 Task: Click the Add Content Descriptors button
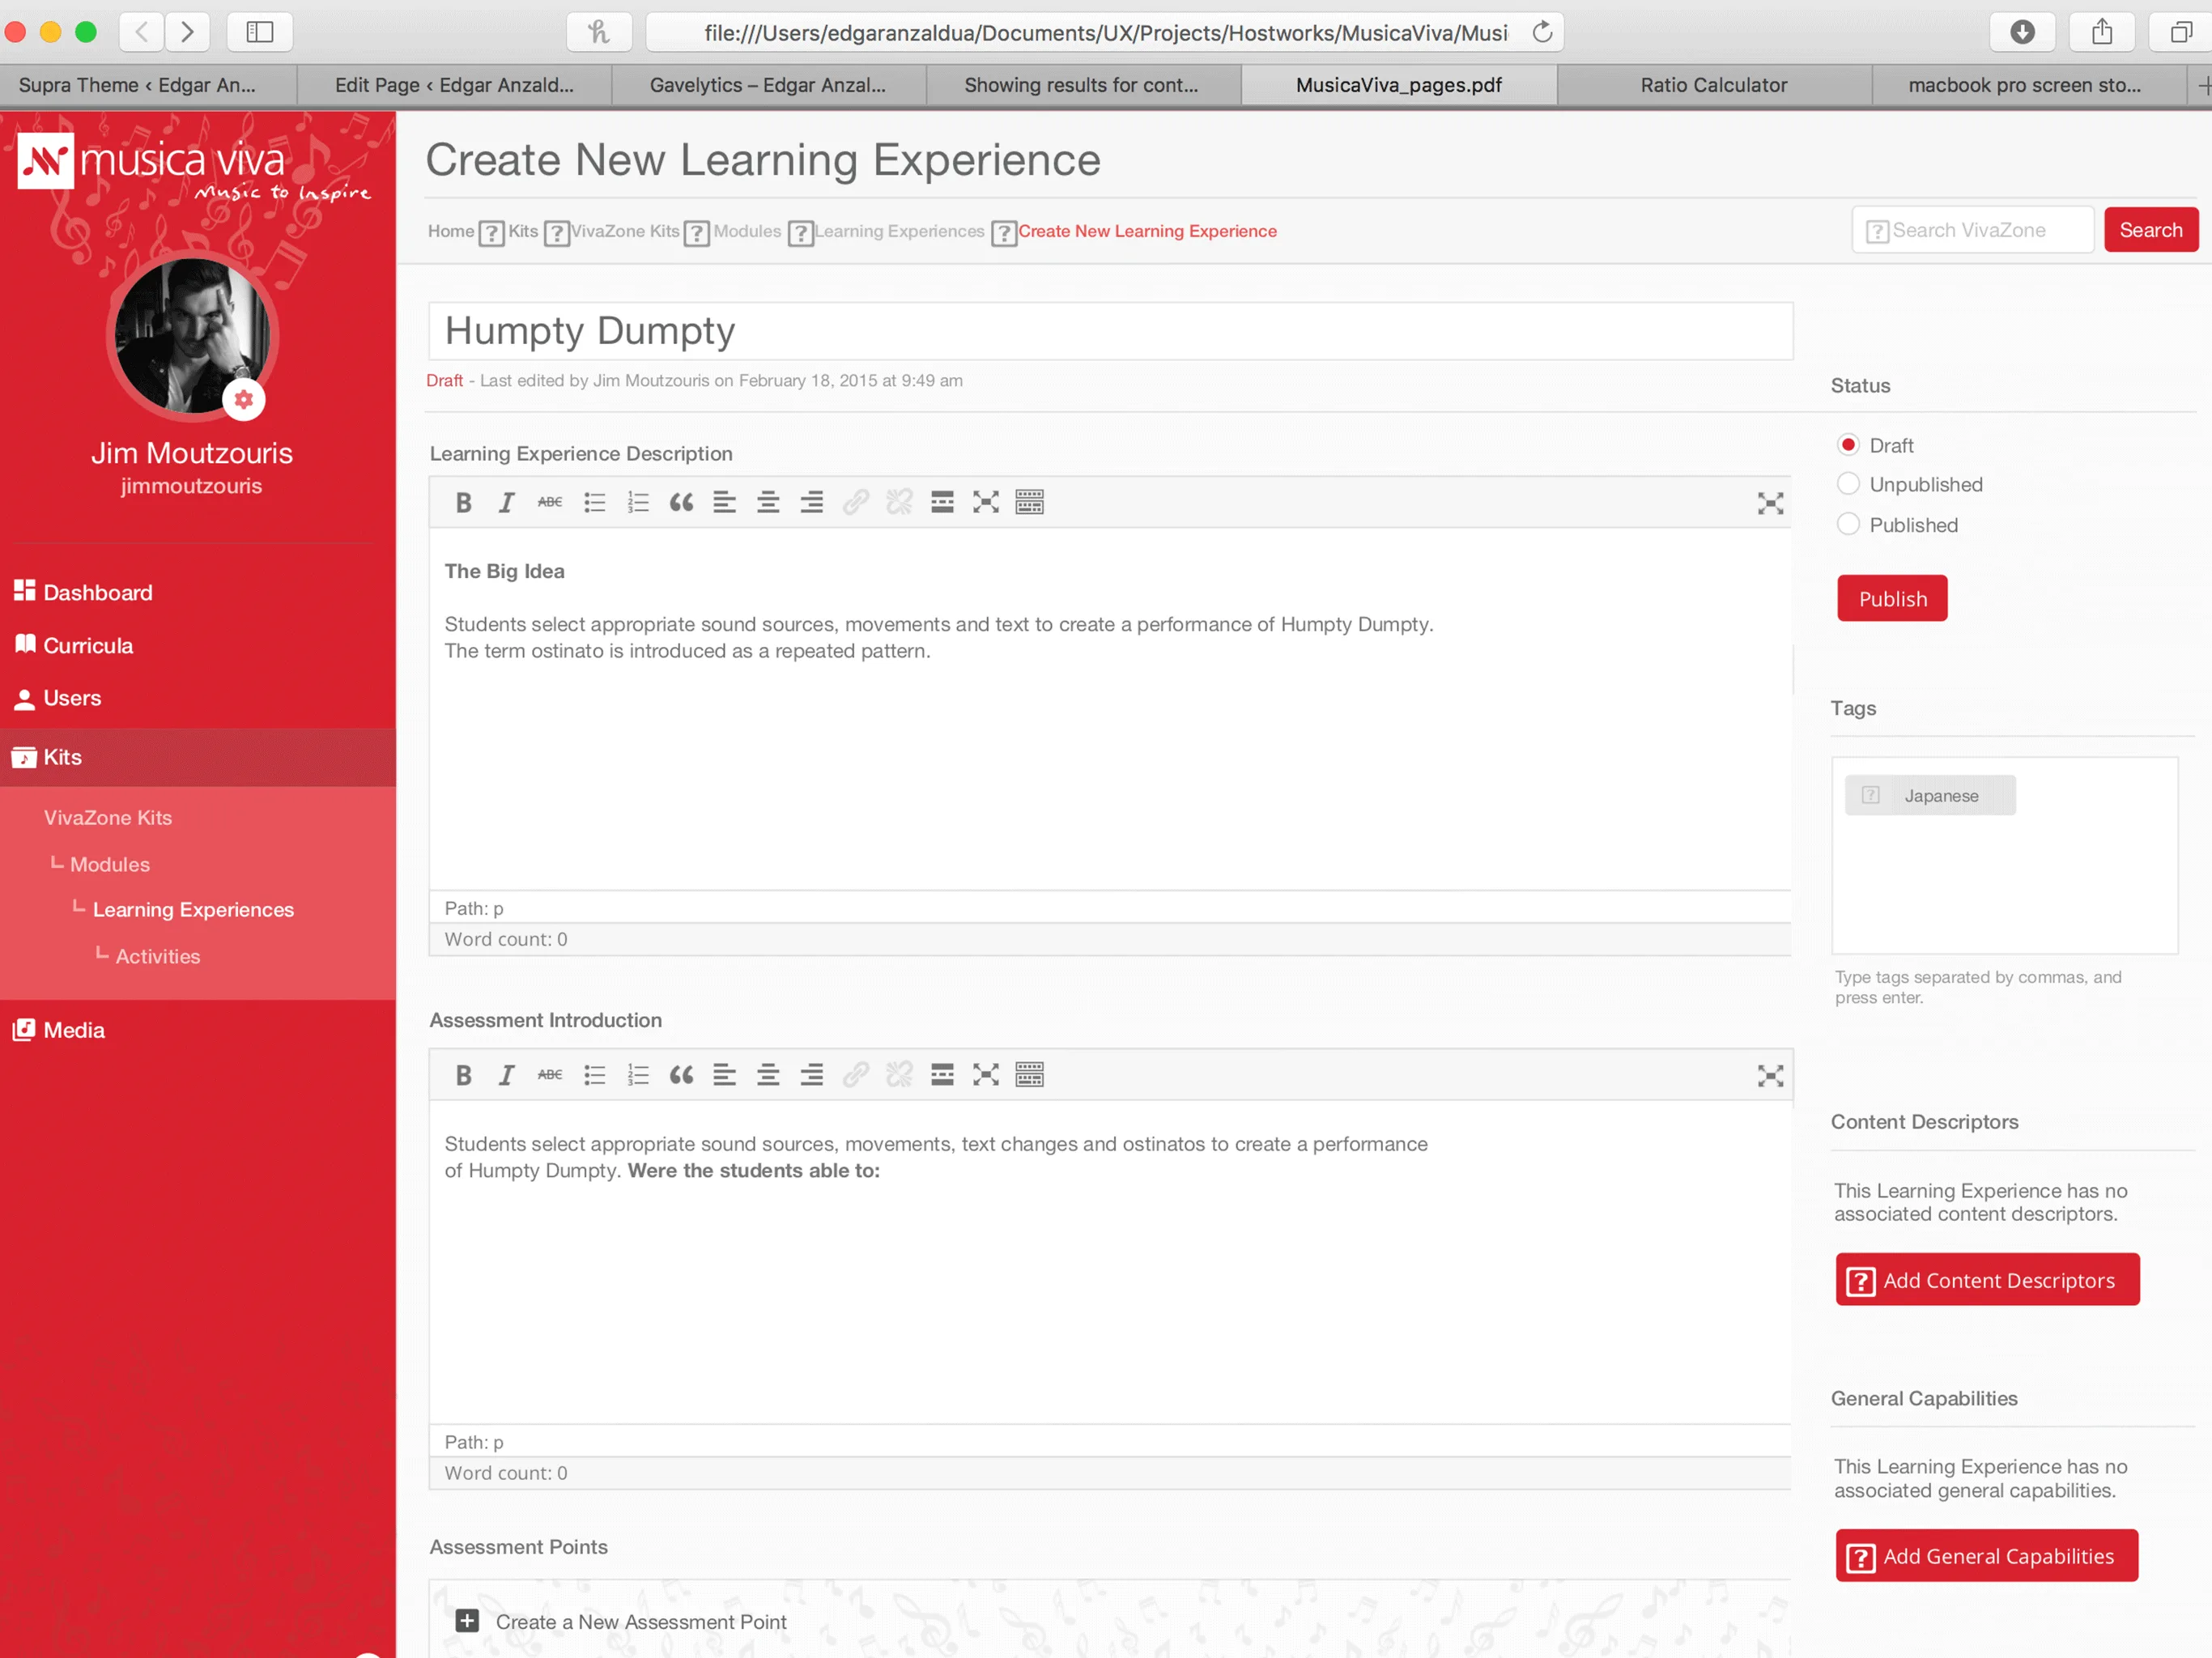tap(1986, 1280)
